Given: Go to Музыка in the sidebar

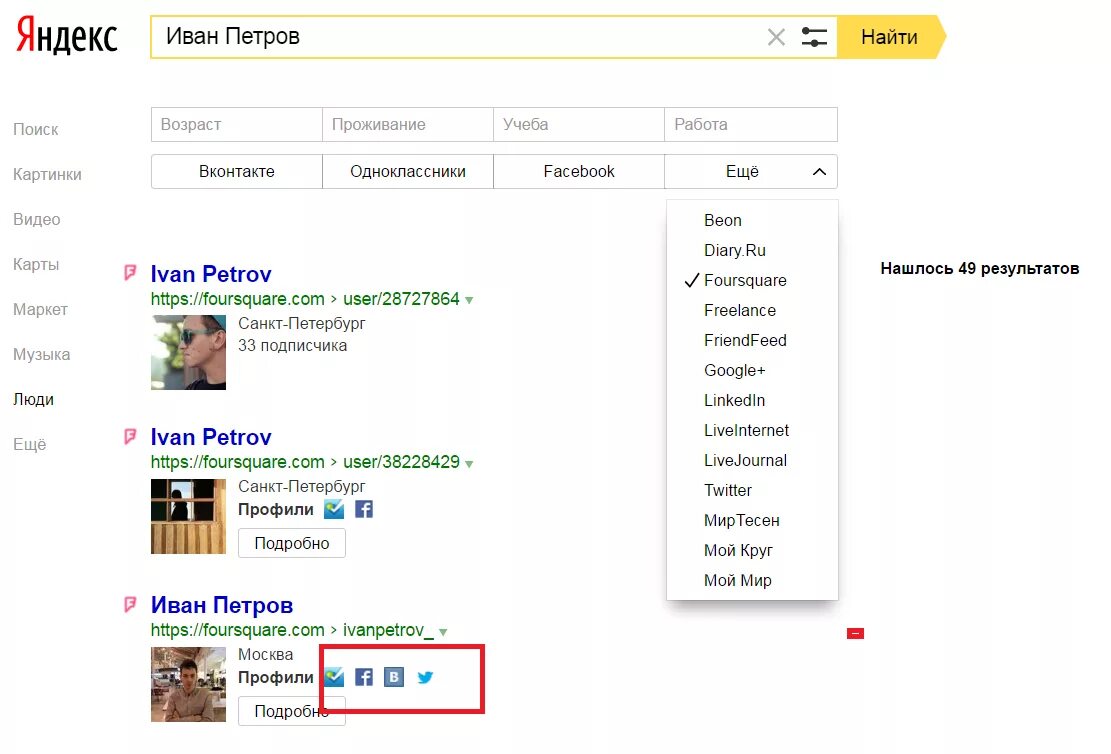Looking at the screenshot, I should click(x=42, y=354).
